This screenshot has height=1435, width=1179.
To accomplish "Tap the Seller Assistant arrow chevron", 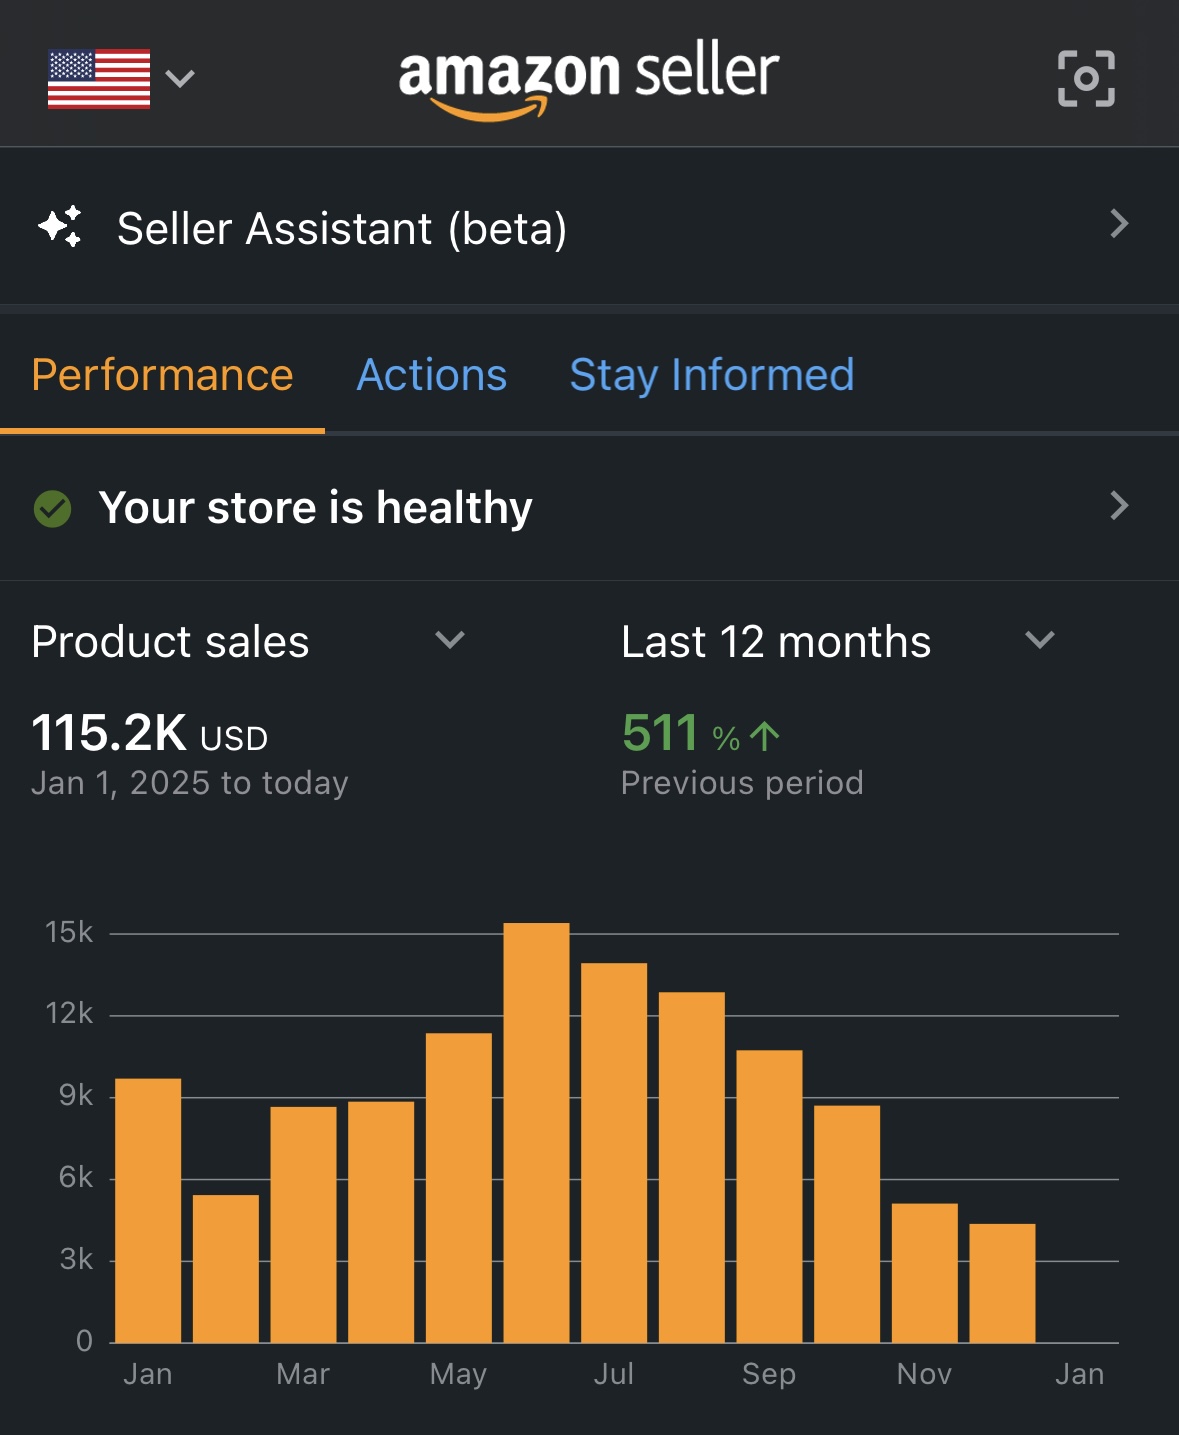I will (1119, 224).
